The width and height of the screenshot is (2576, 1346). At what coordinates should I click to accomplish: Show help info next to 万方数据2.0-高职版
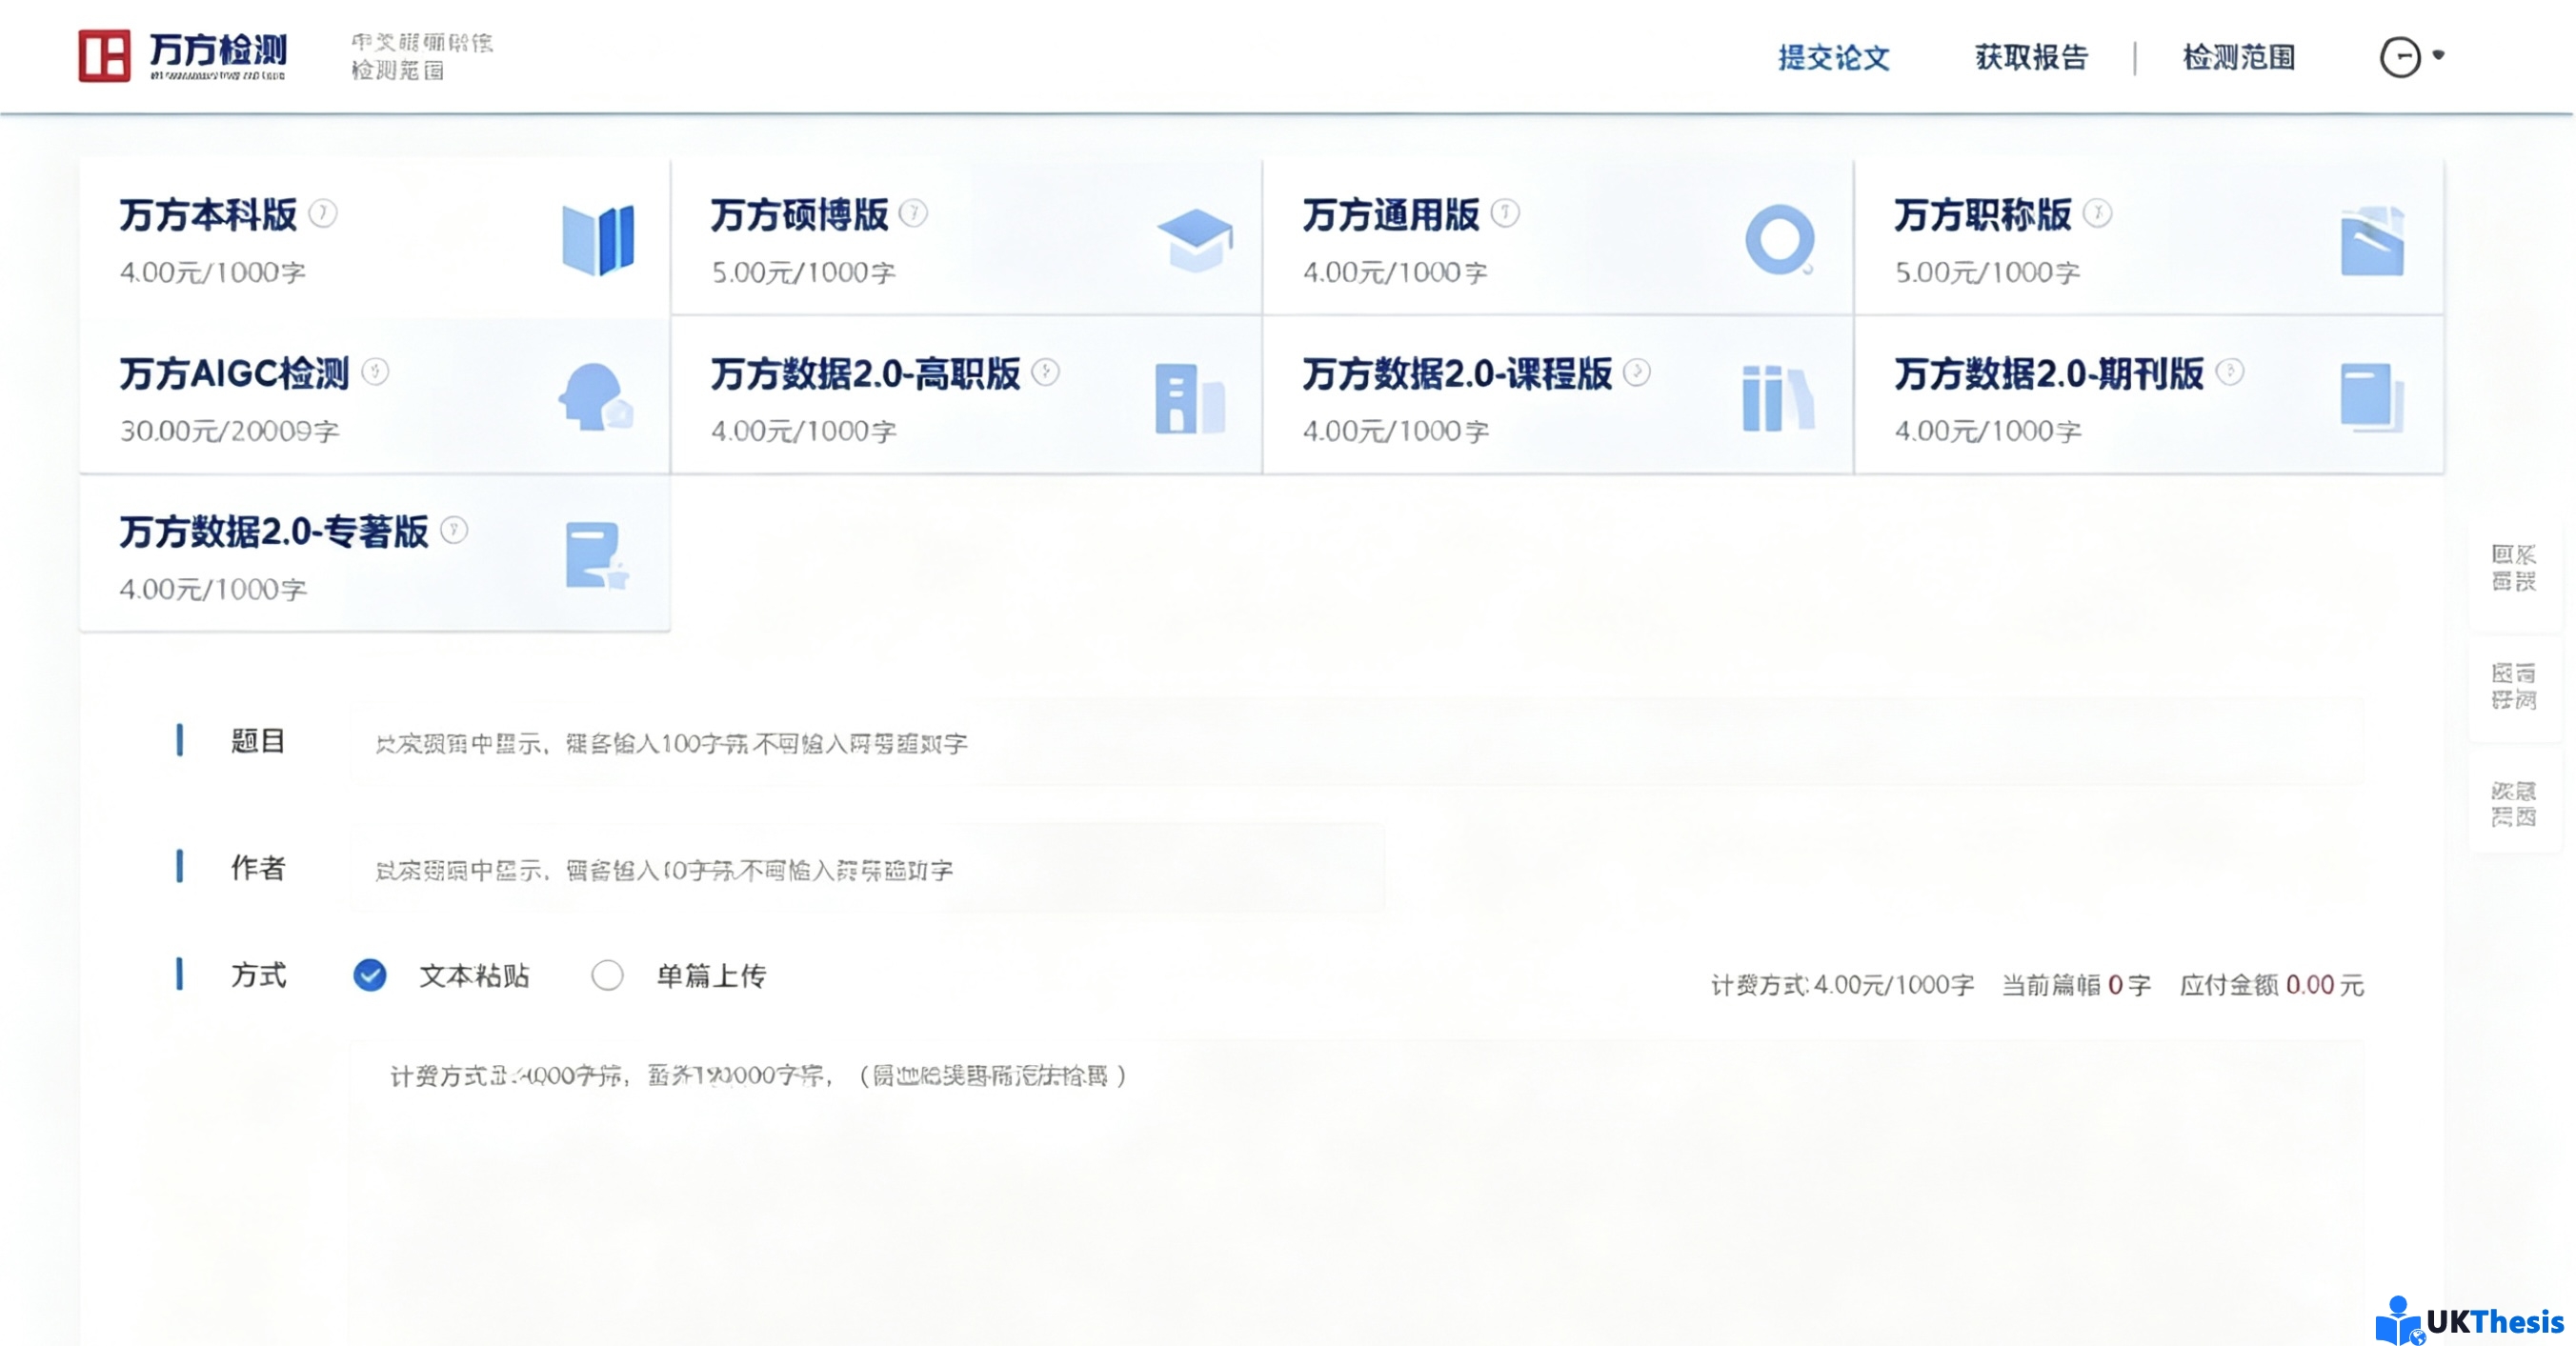1046,372
